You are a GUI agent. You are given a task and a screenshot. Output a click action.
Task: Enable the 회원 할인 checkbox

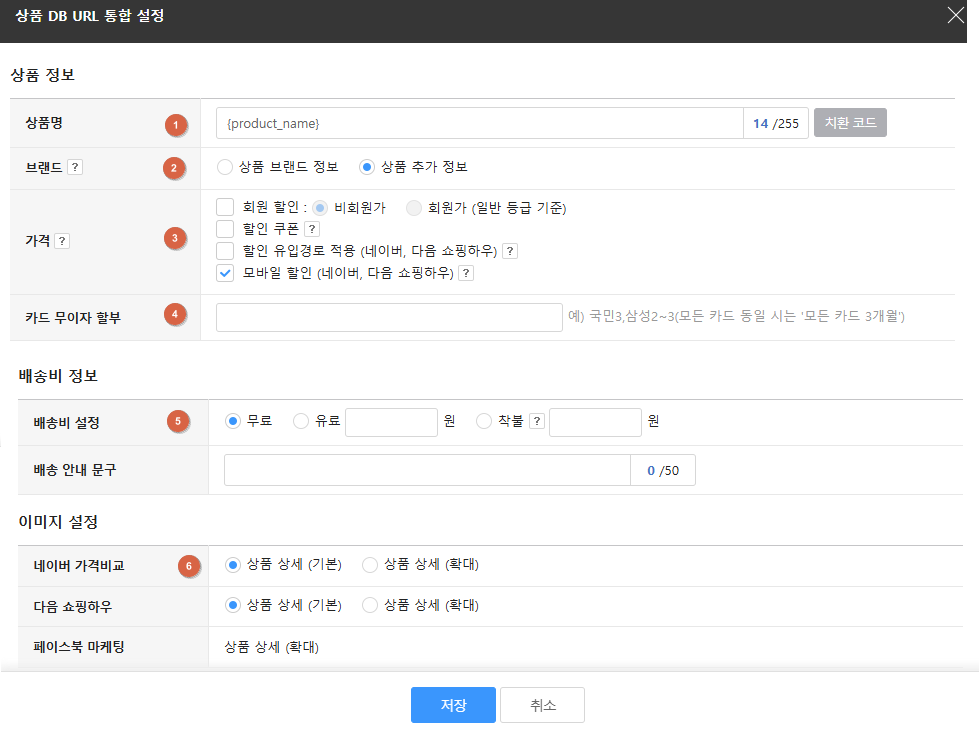pyautogui.click(x=225, y=208)
